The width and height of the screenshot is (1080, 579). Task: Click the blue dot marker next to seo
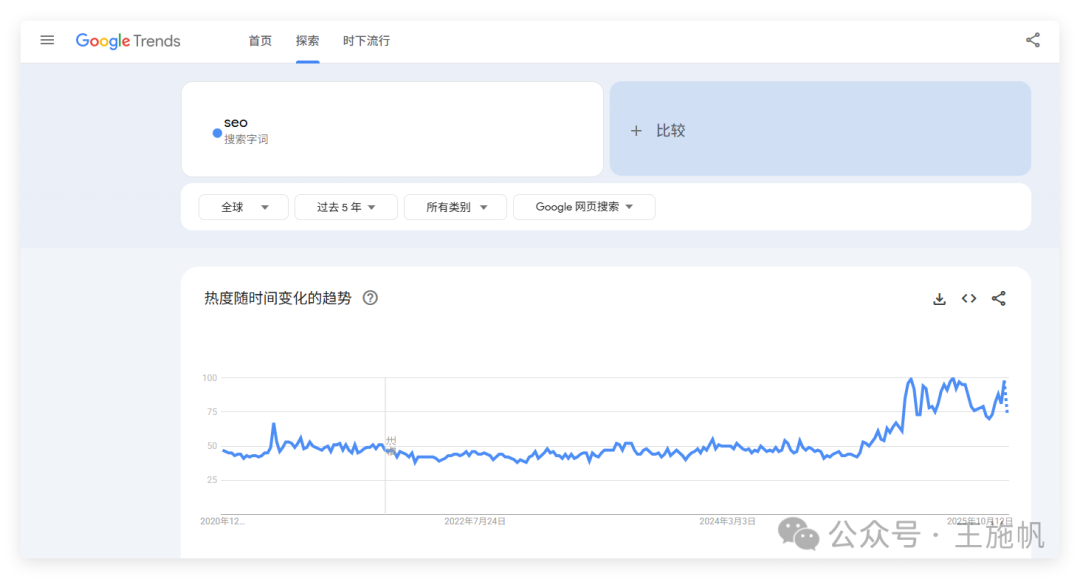pos(216,133)
